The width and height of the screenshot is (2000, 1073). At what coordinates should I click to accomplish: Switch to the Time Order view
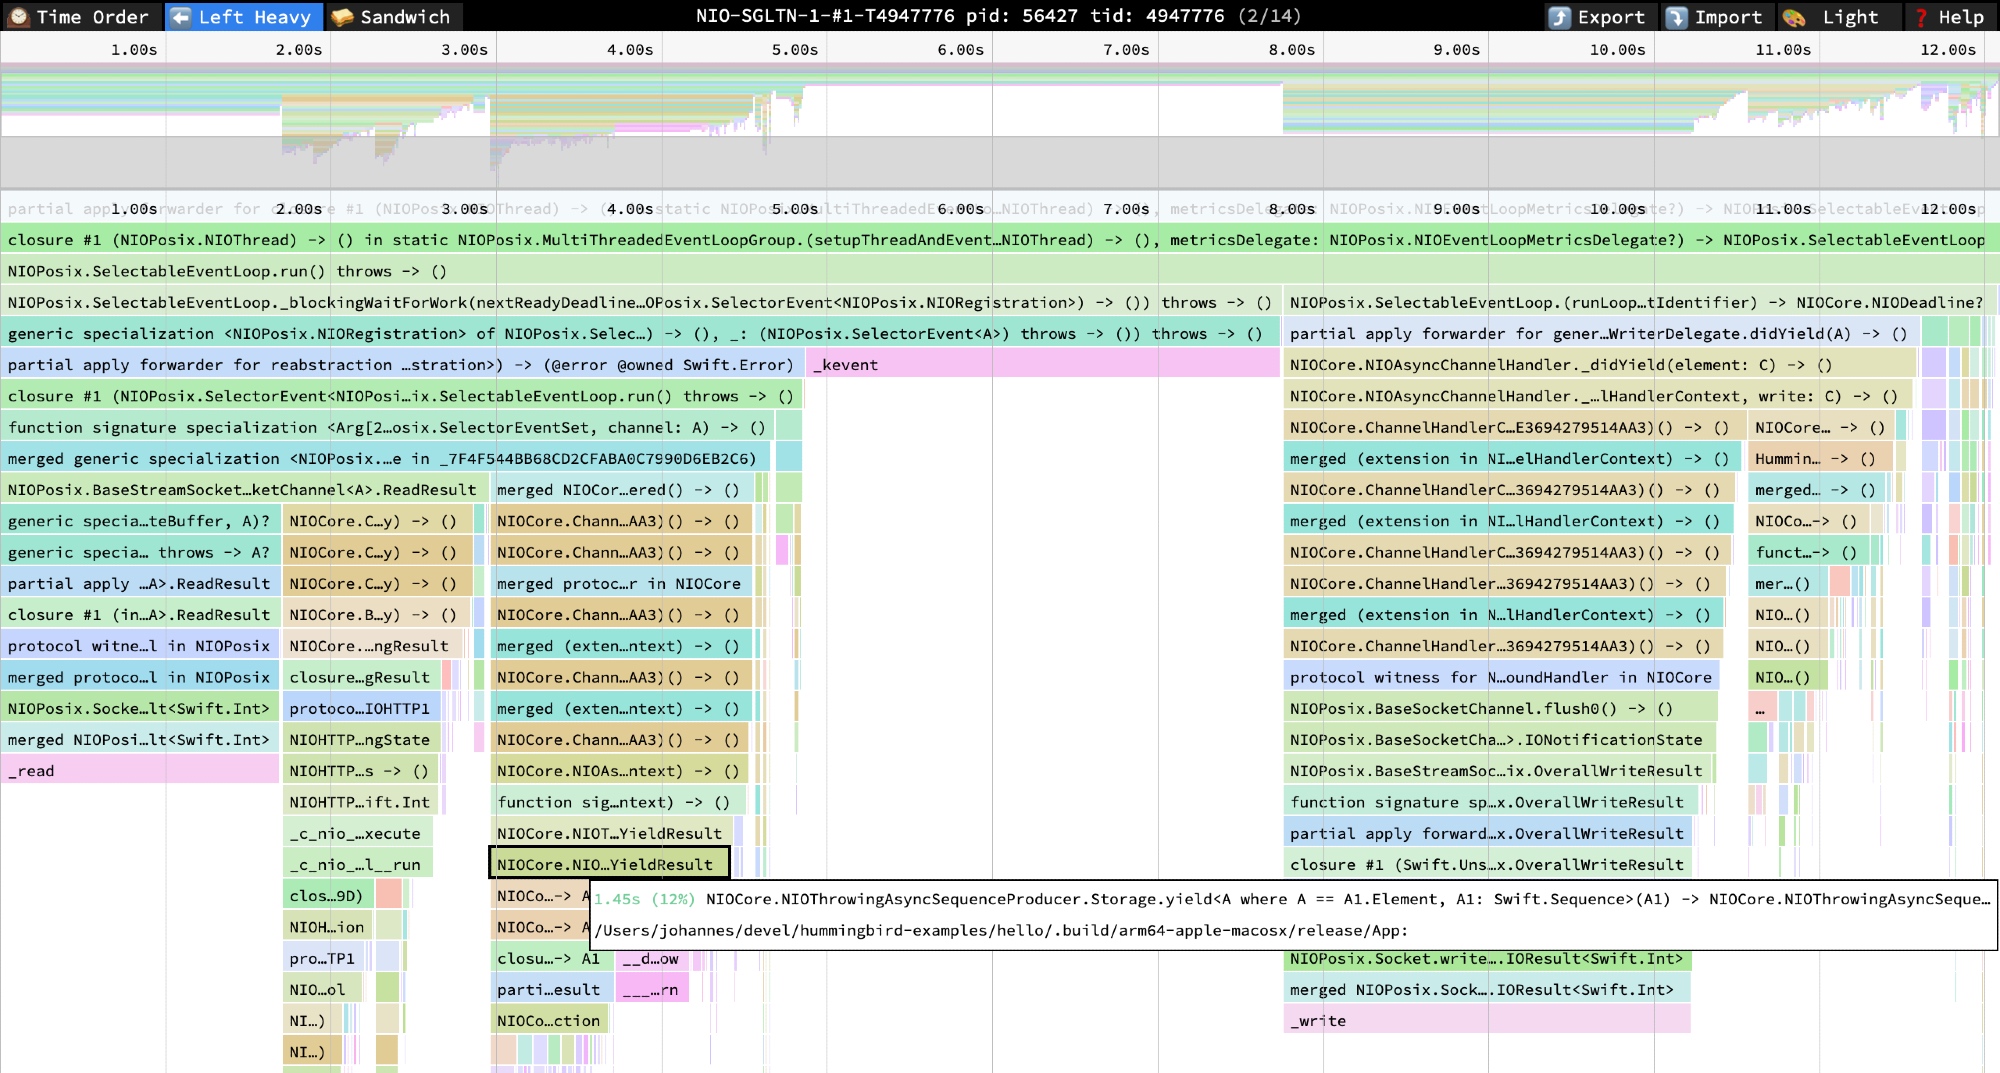tap(79, 17)
